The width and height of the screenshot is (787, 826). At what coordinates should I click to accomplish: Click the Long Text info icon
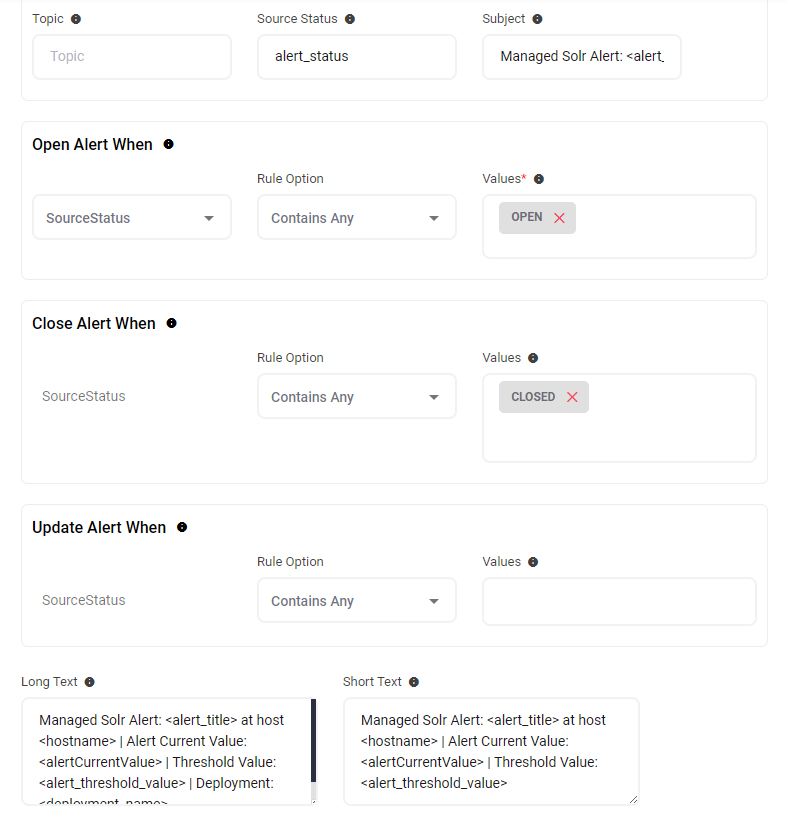pyautogui.click(x=89, y=682)
